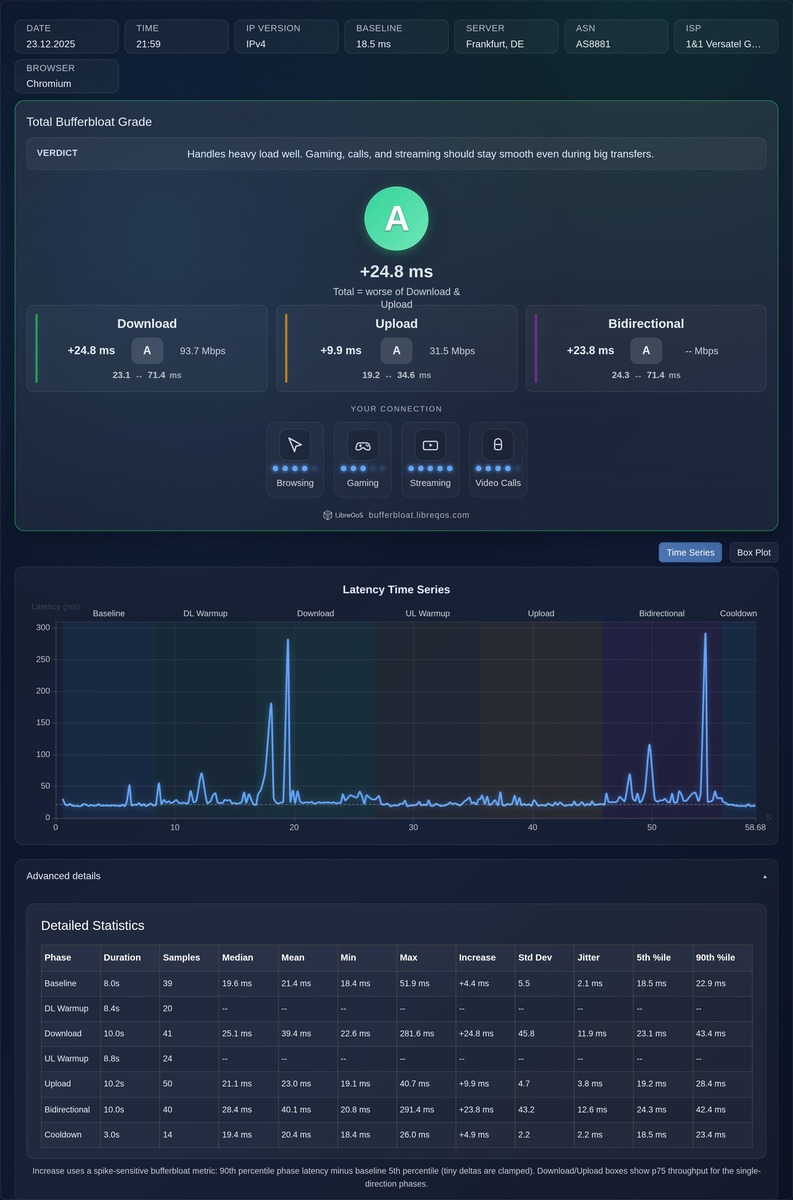This screenshot has height=1200, width=793.
Task: Click the Gaming controller icon
Action: [x=363, y=445]
